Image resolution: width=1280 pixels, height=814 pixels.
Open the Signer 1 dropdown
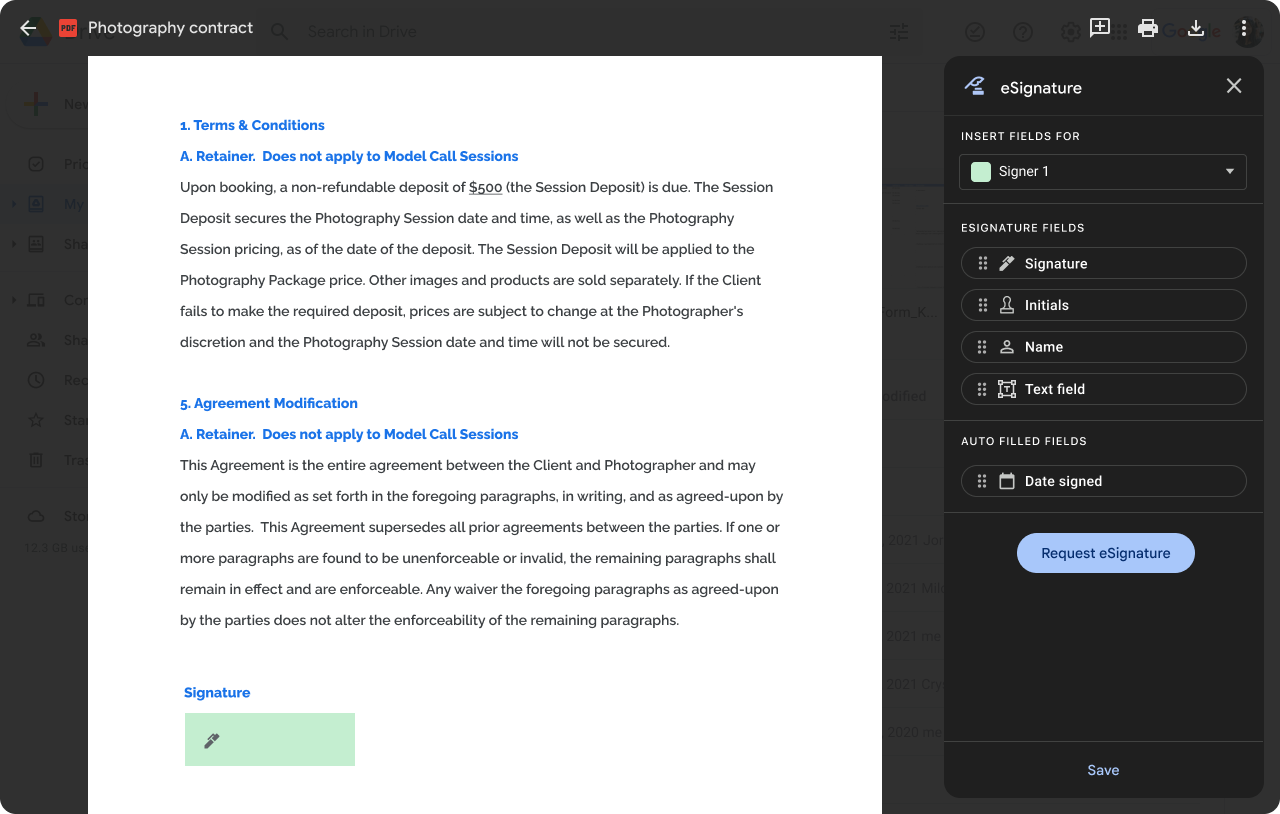click(x=1103, y=172)
